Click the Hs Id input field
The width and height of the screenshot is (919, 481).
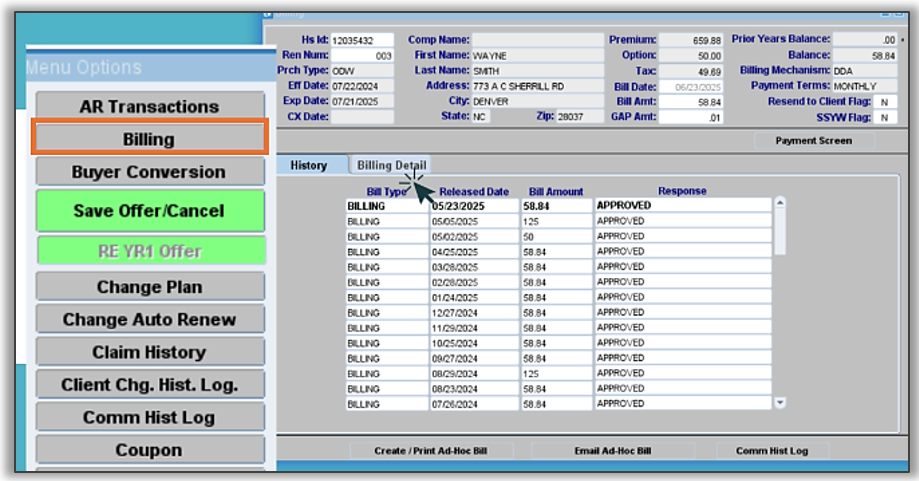pos(361,40)
